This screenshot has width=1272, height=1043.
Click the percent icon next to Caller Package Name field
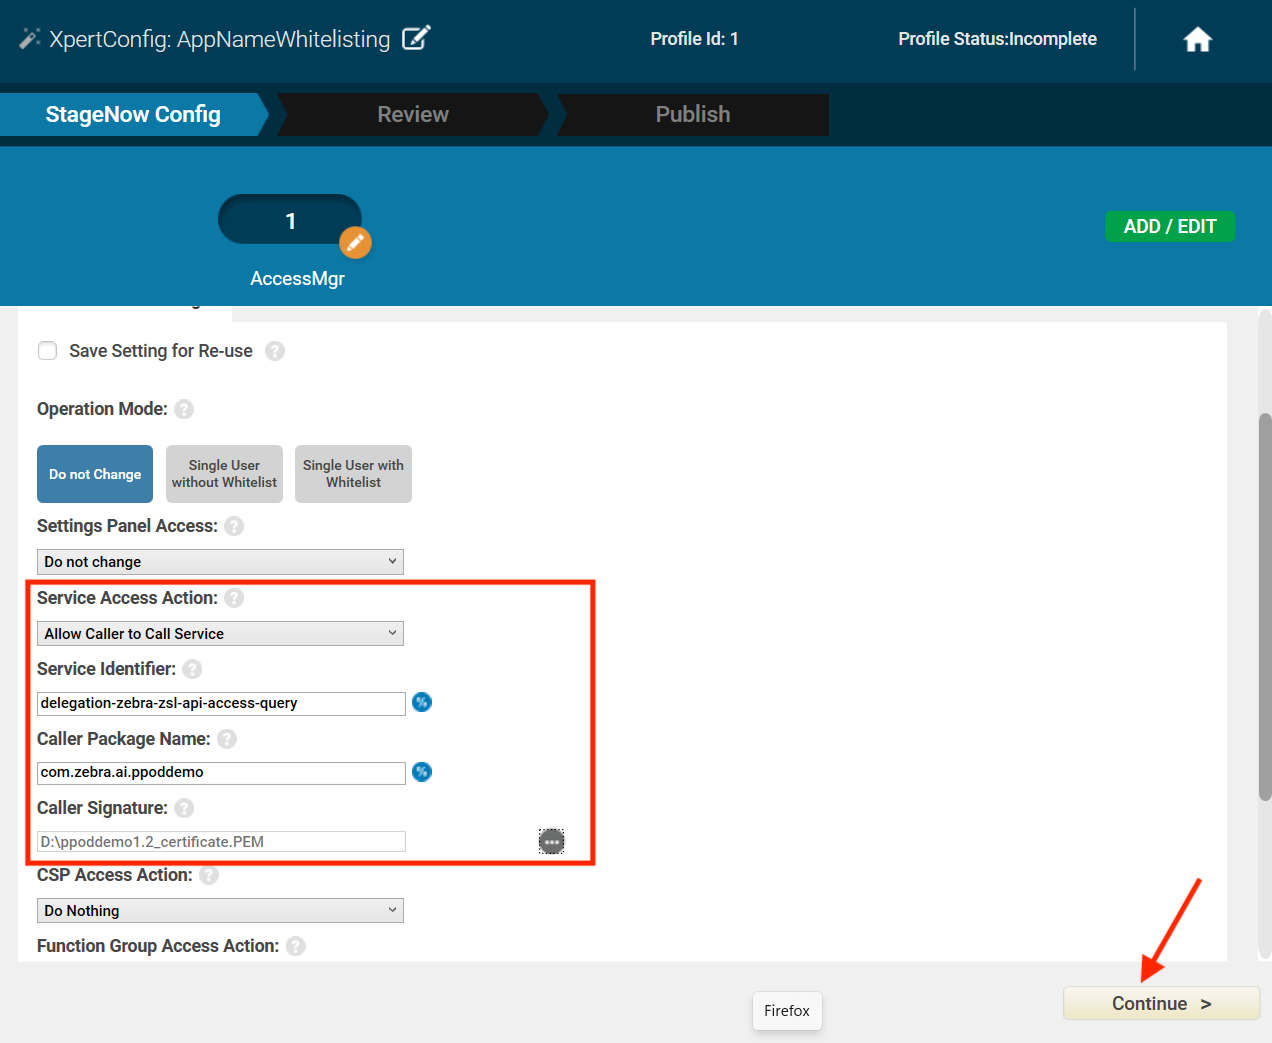(422, 772)
